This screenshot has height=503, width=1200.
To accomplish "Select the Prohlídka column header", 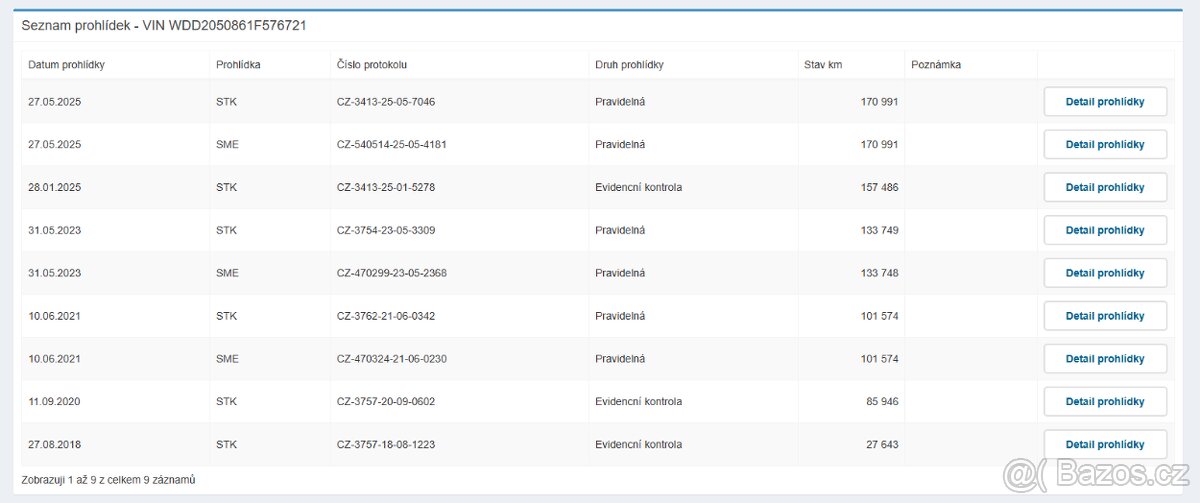I will tap(238, 65).
